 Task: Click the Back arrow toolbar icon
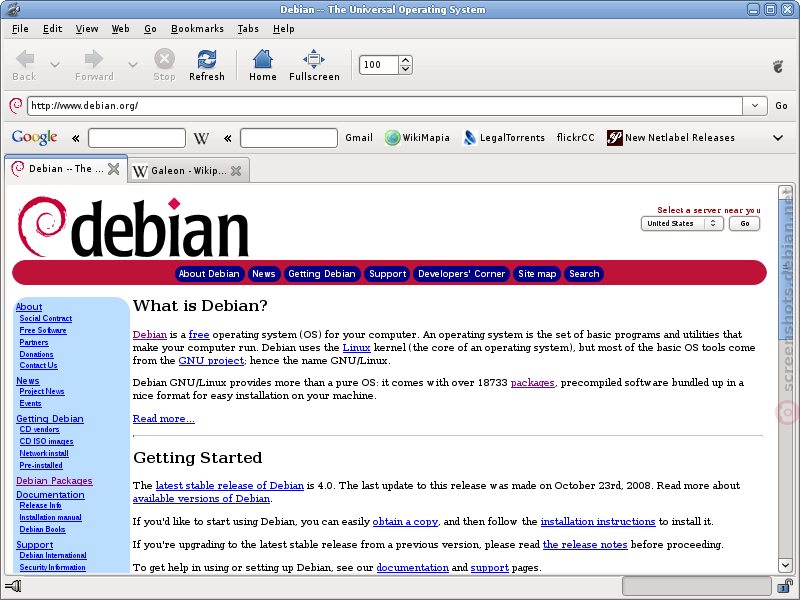point(24,59)
